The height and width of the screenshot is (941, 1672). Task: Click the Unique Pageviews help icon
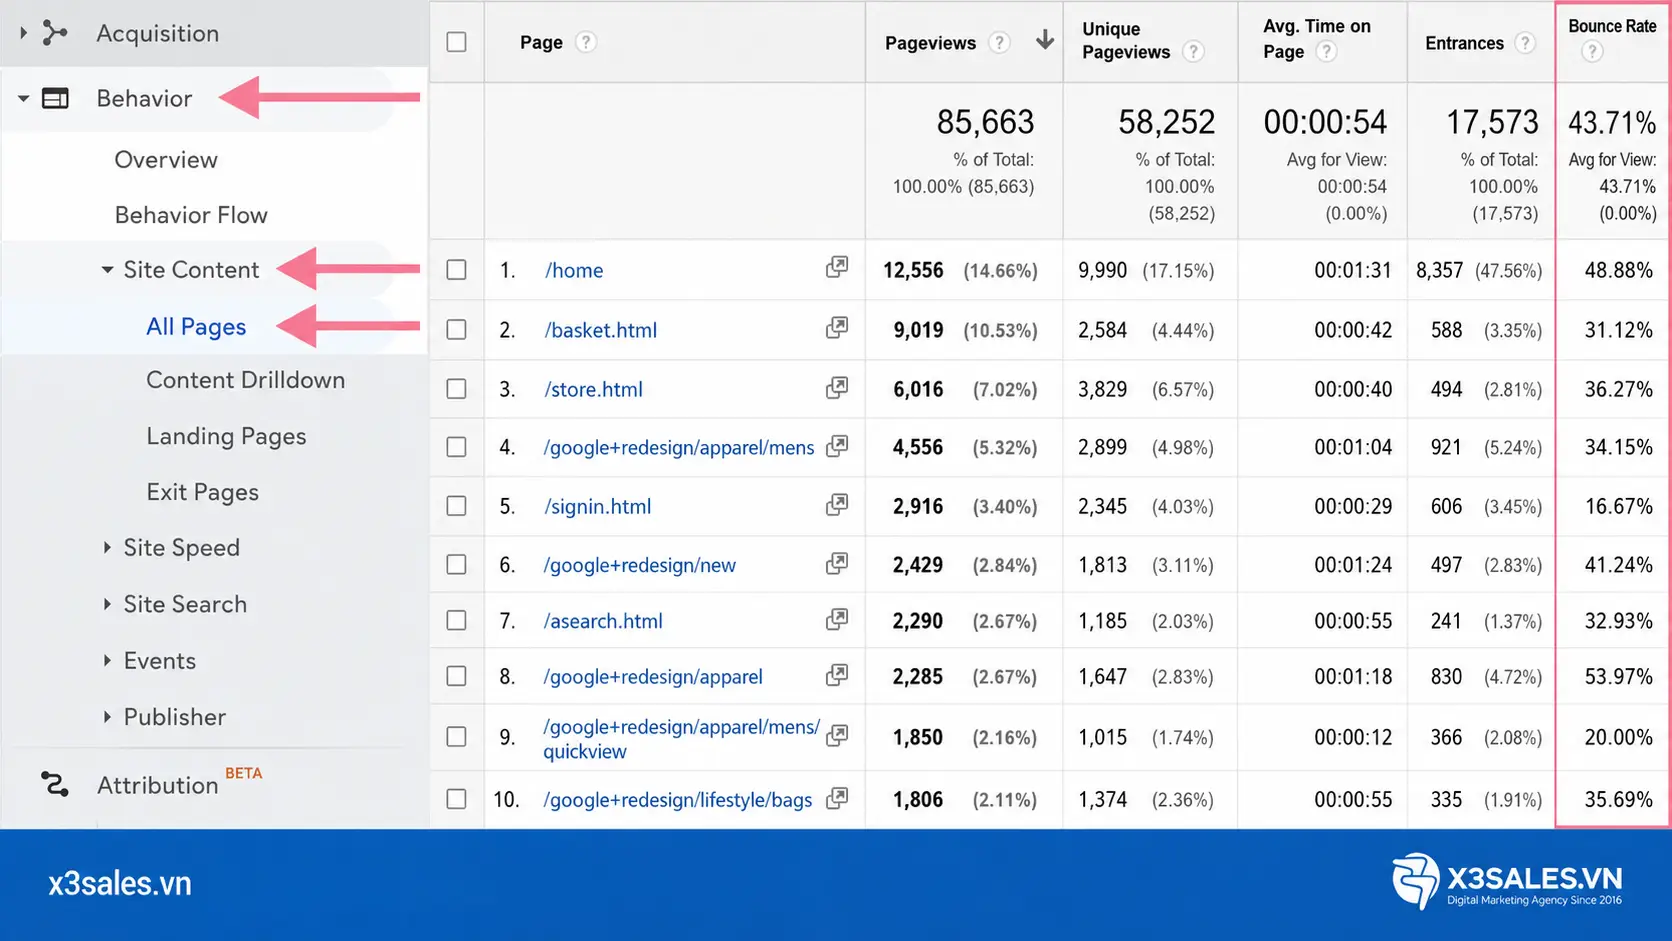coord(1193,52)
